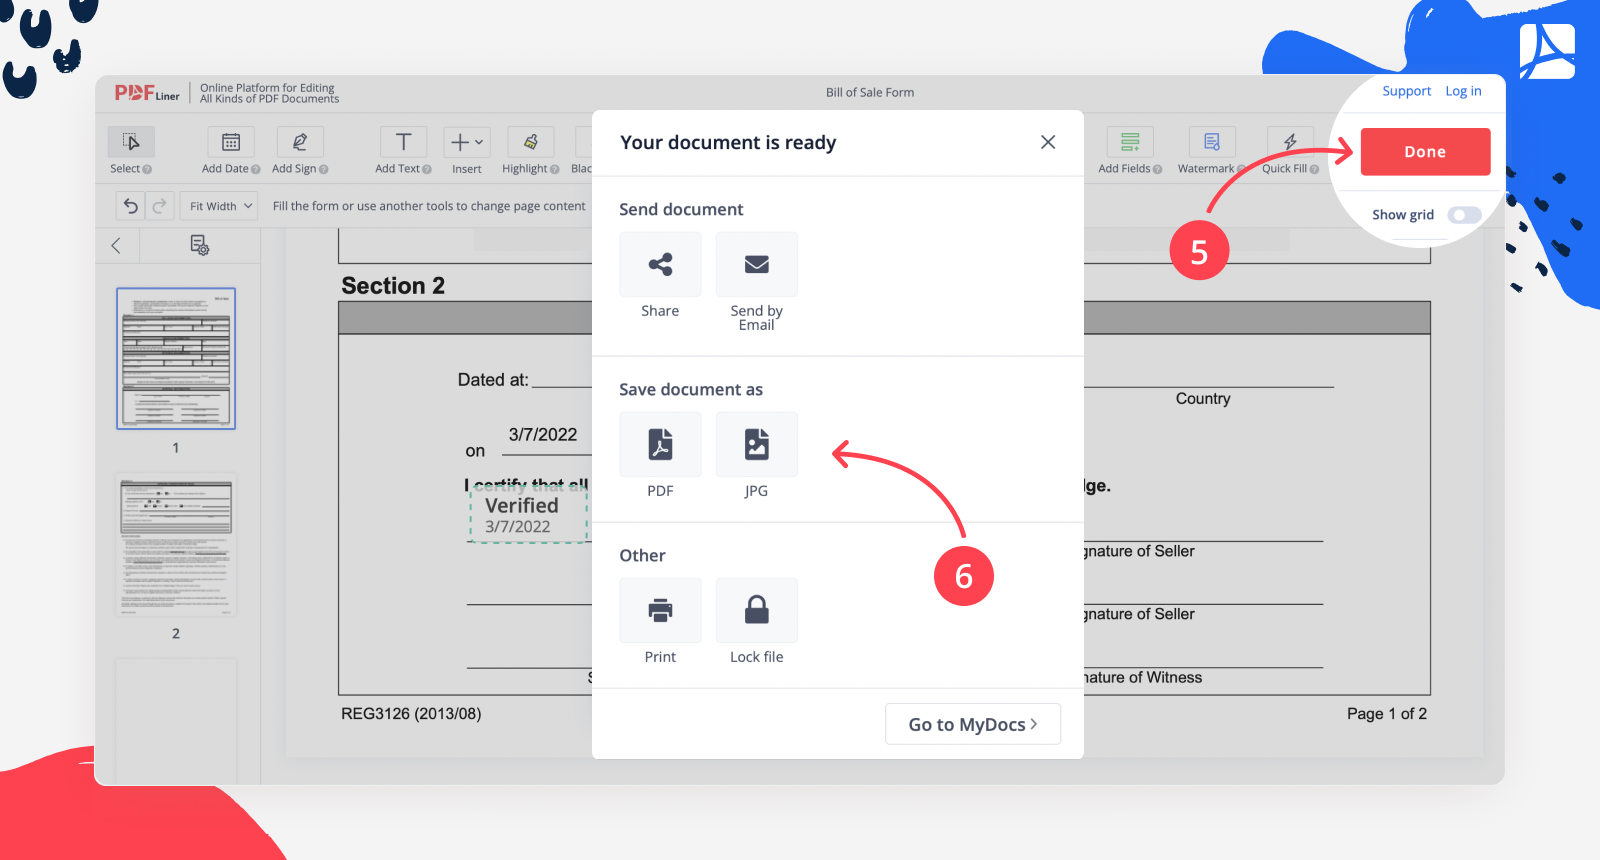Click the Go to MyDocs button
Image resolution: width=1600 pixels, height=860 pixels.
pyautogui.click(x=972, y=724)
